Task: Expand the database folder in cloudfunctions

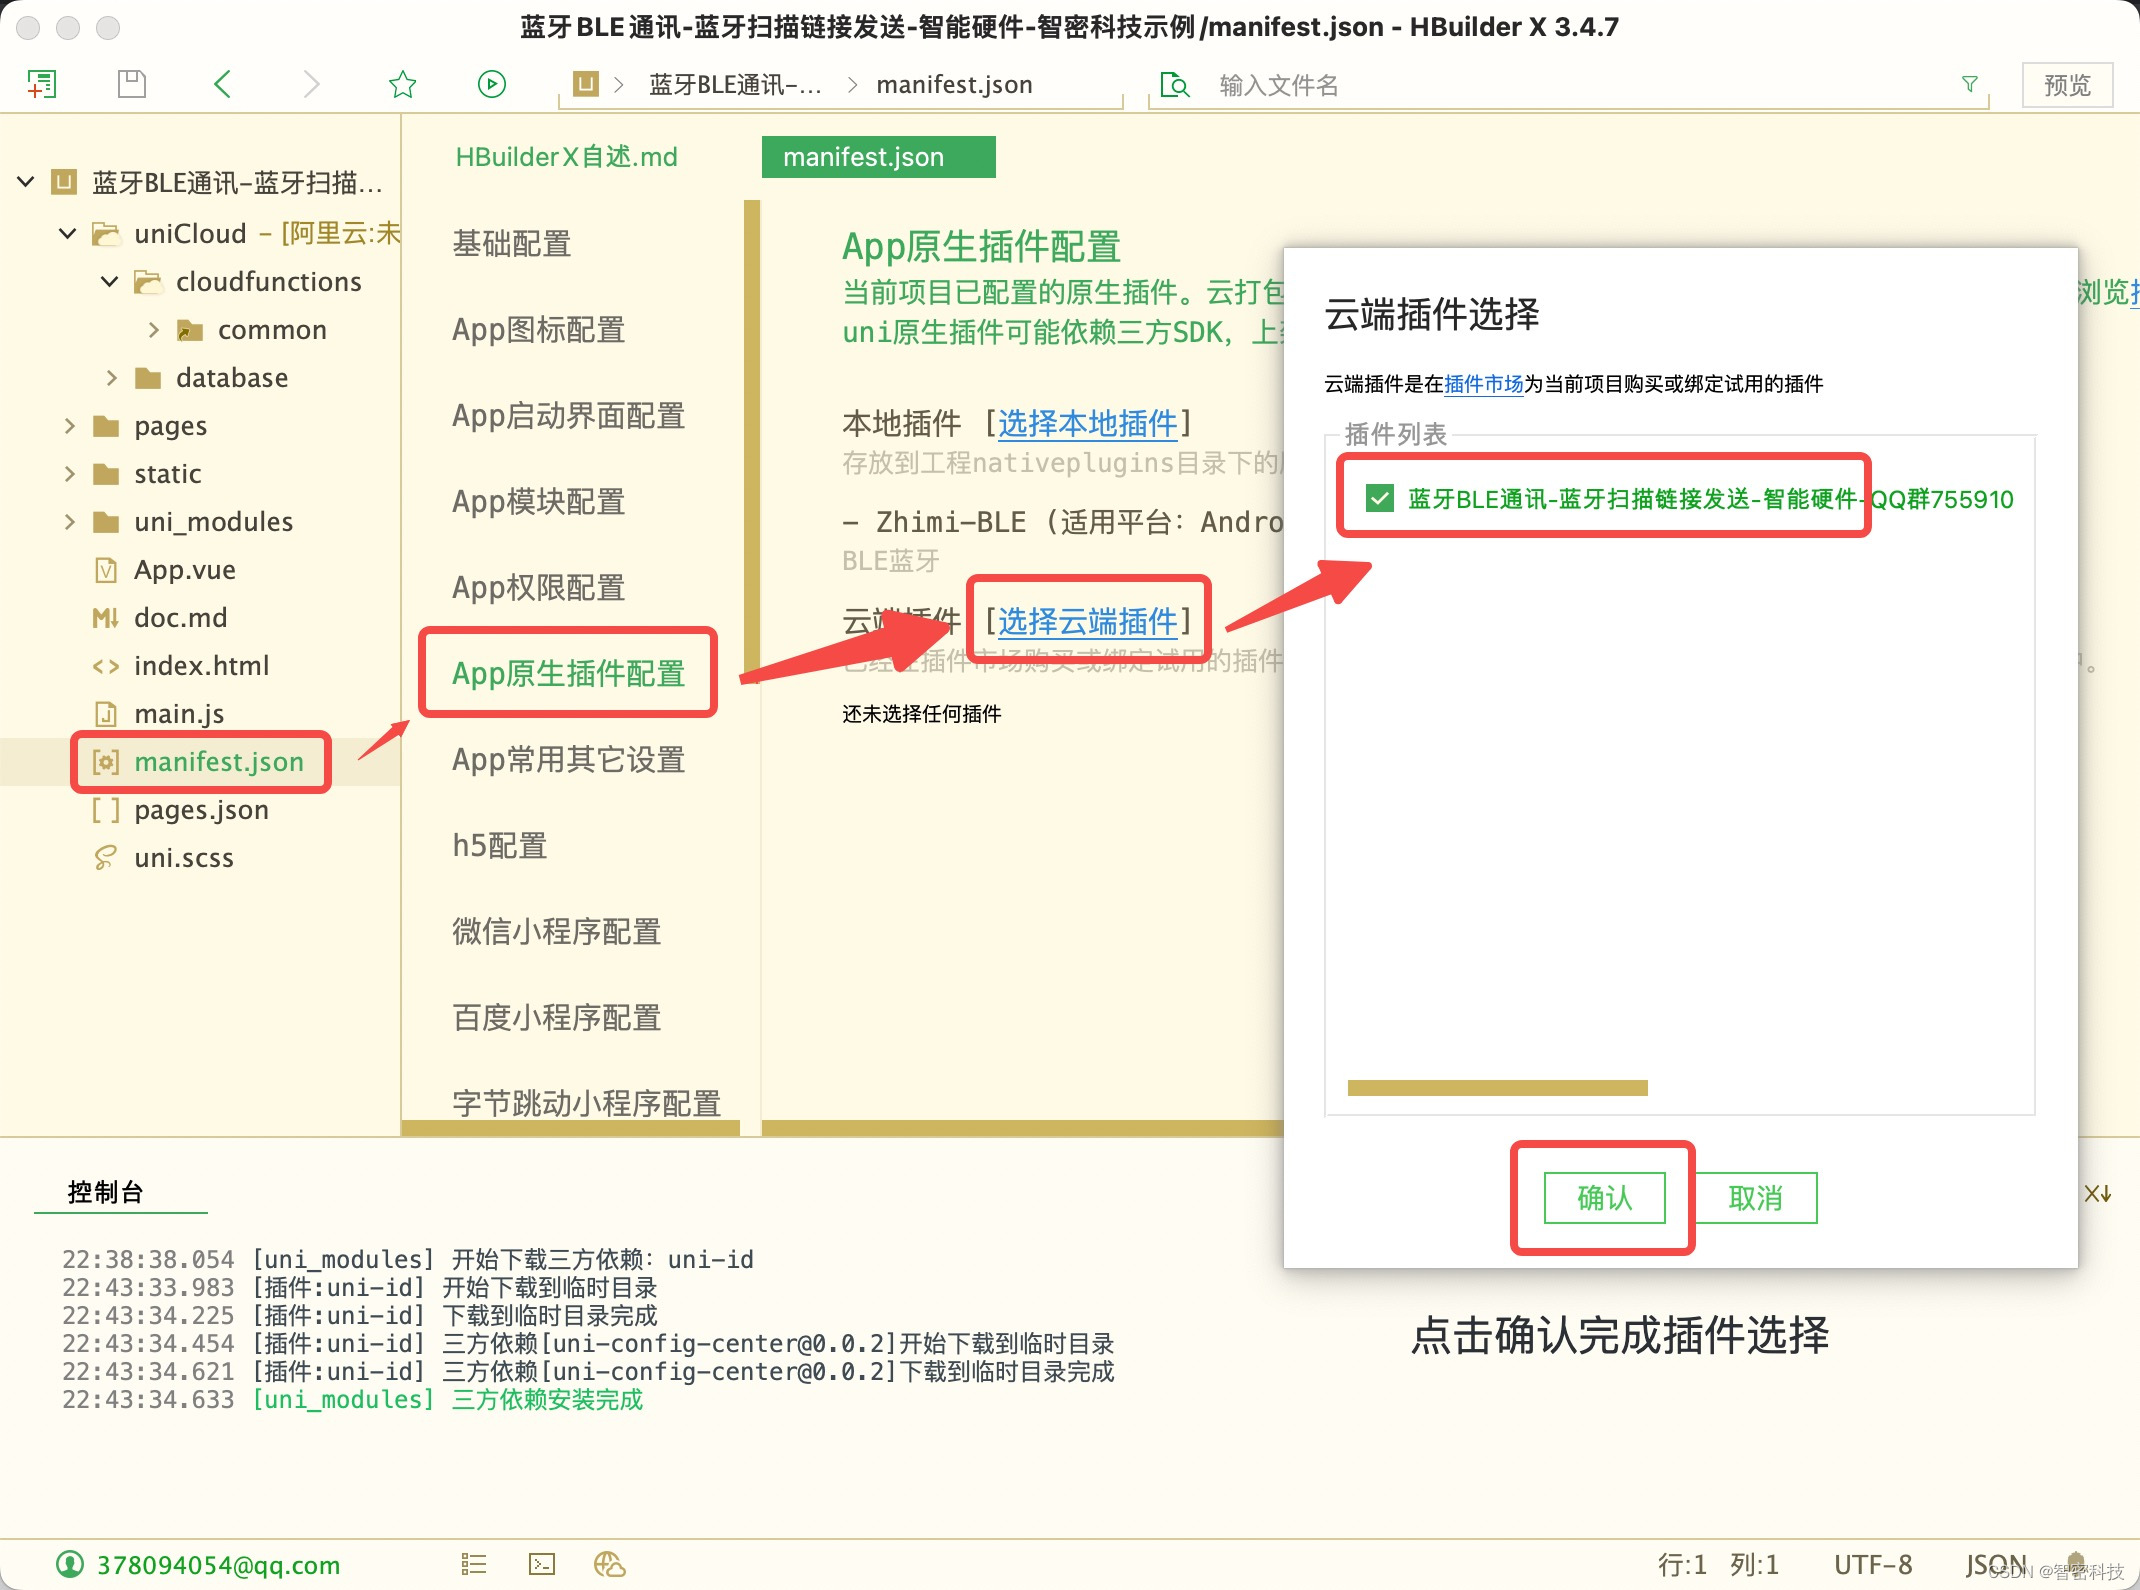Action: 110,377
